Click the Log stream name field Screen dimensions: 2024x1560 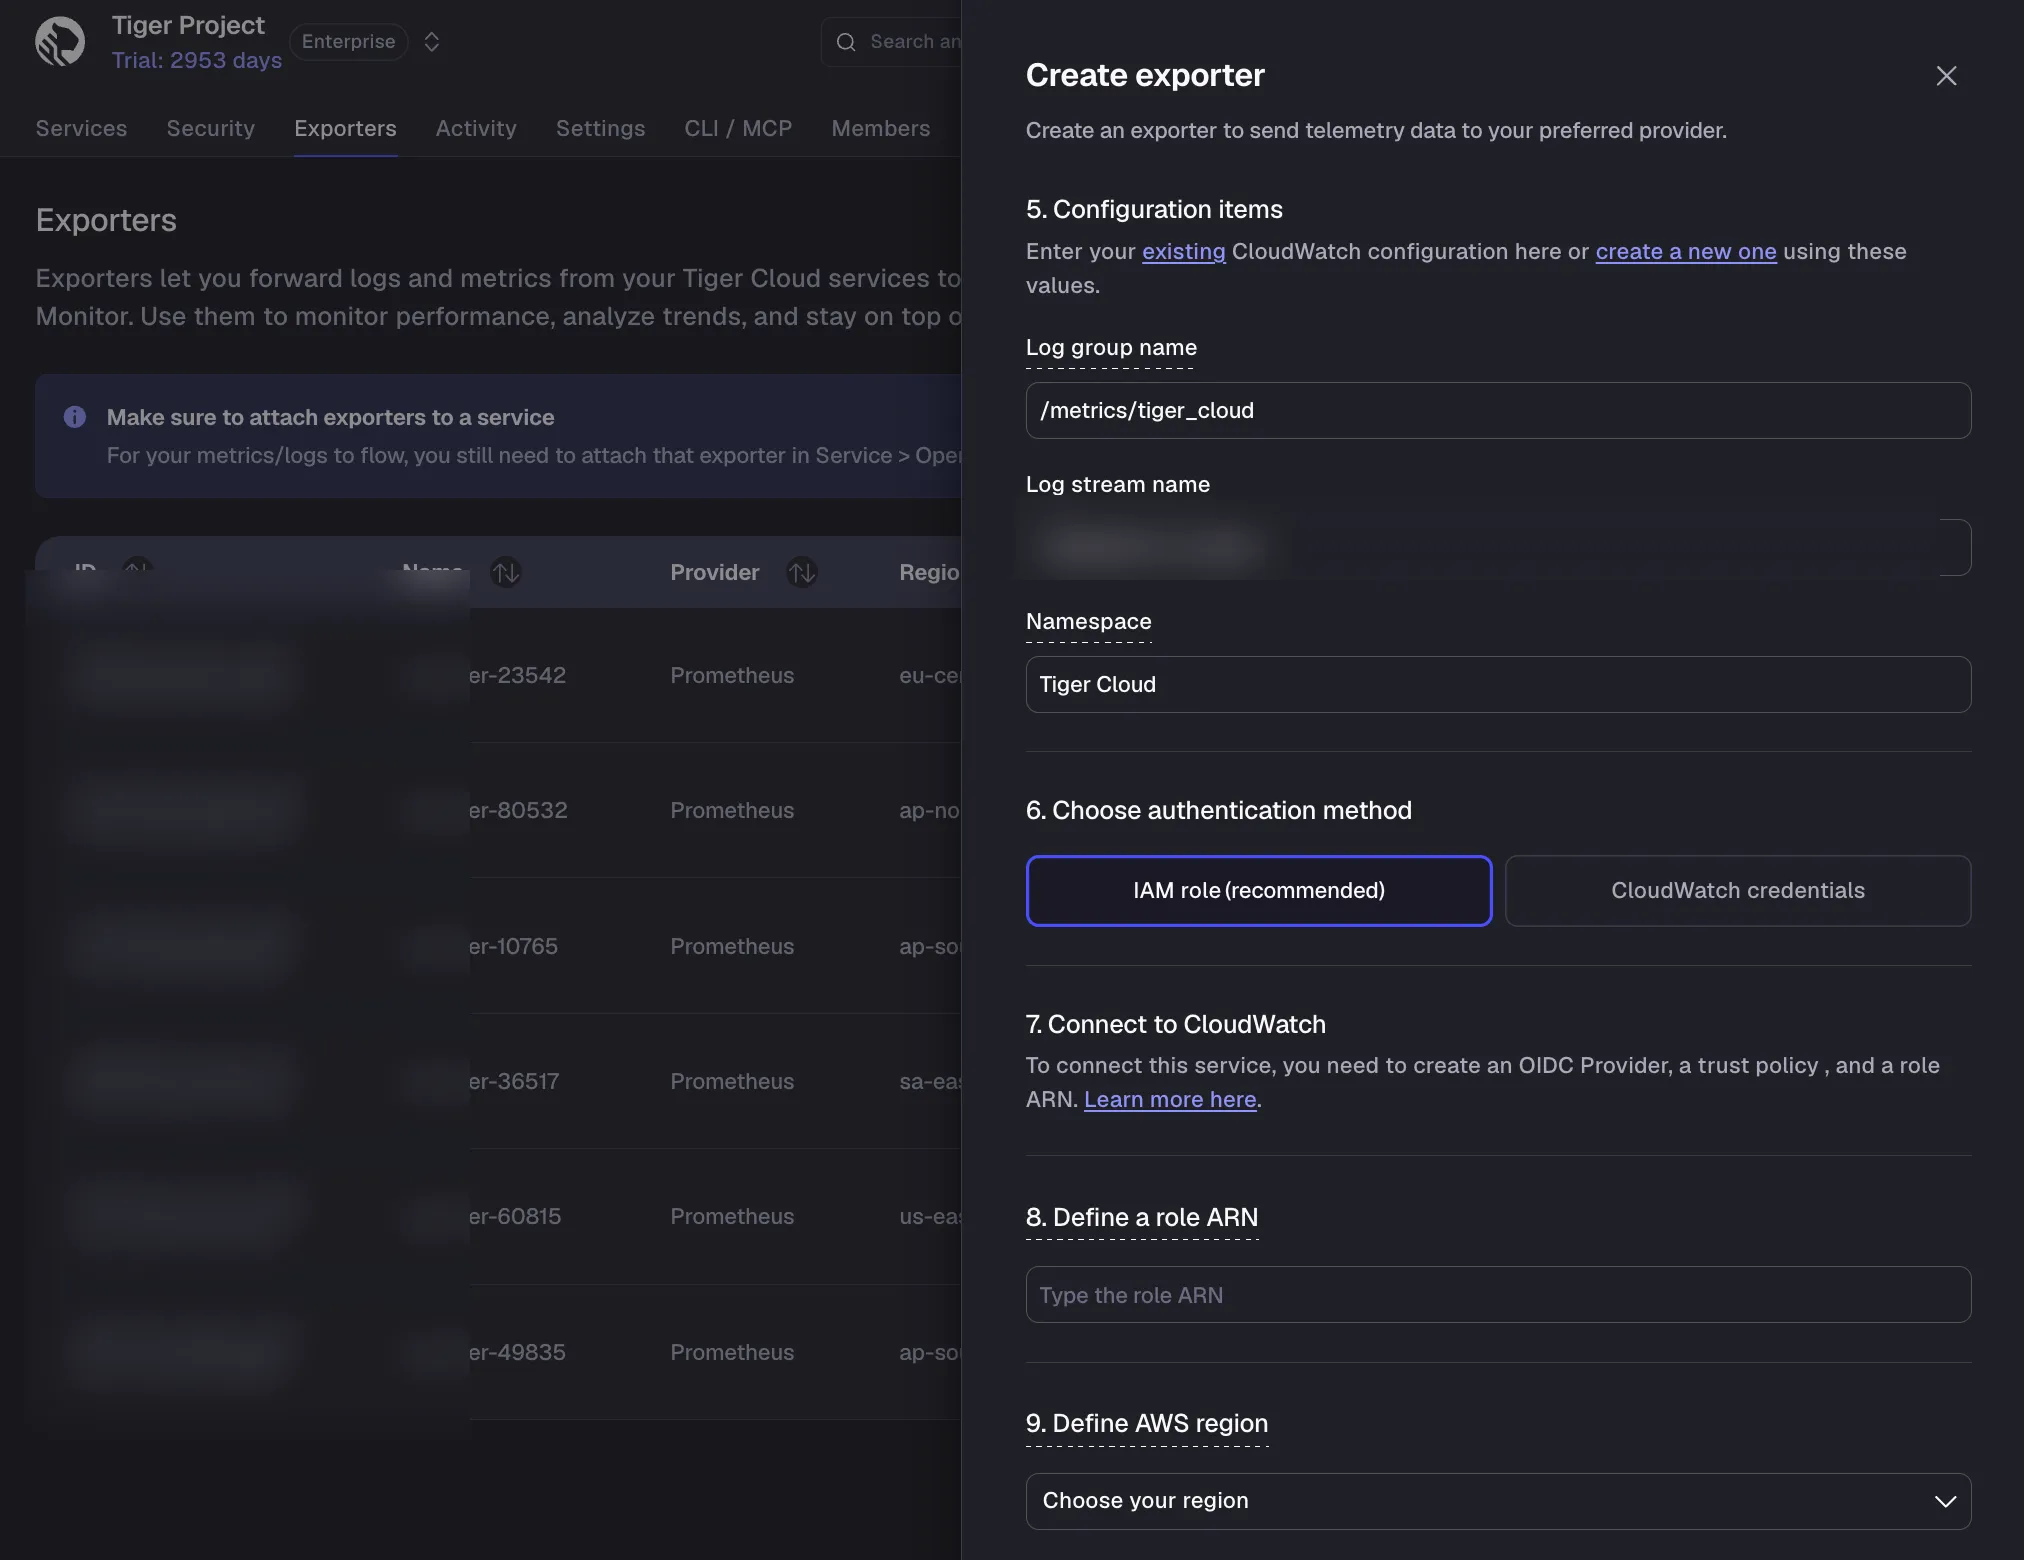1498,547
